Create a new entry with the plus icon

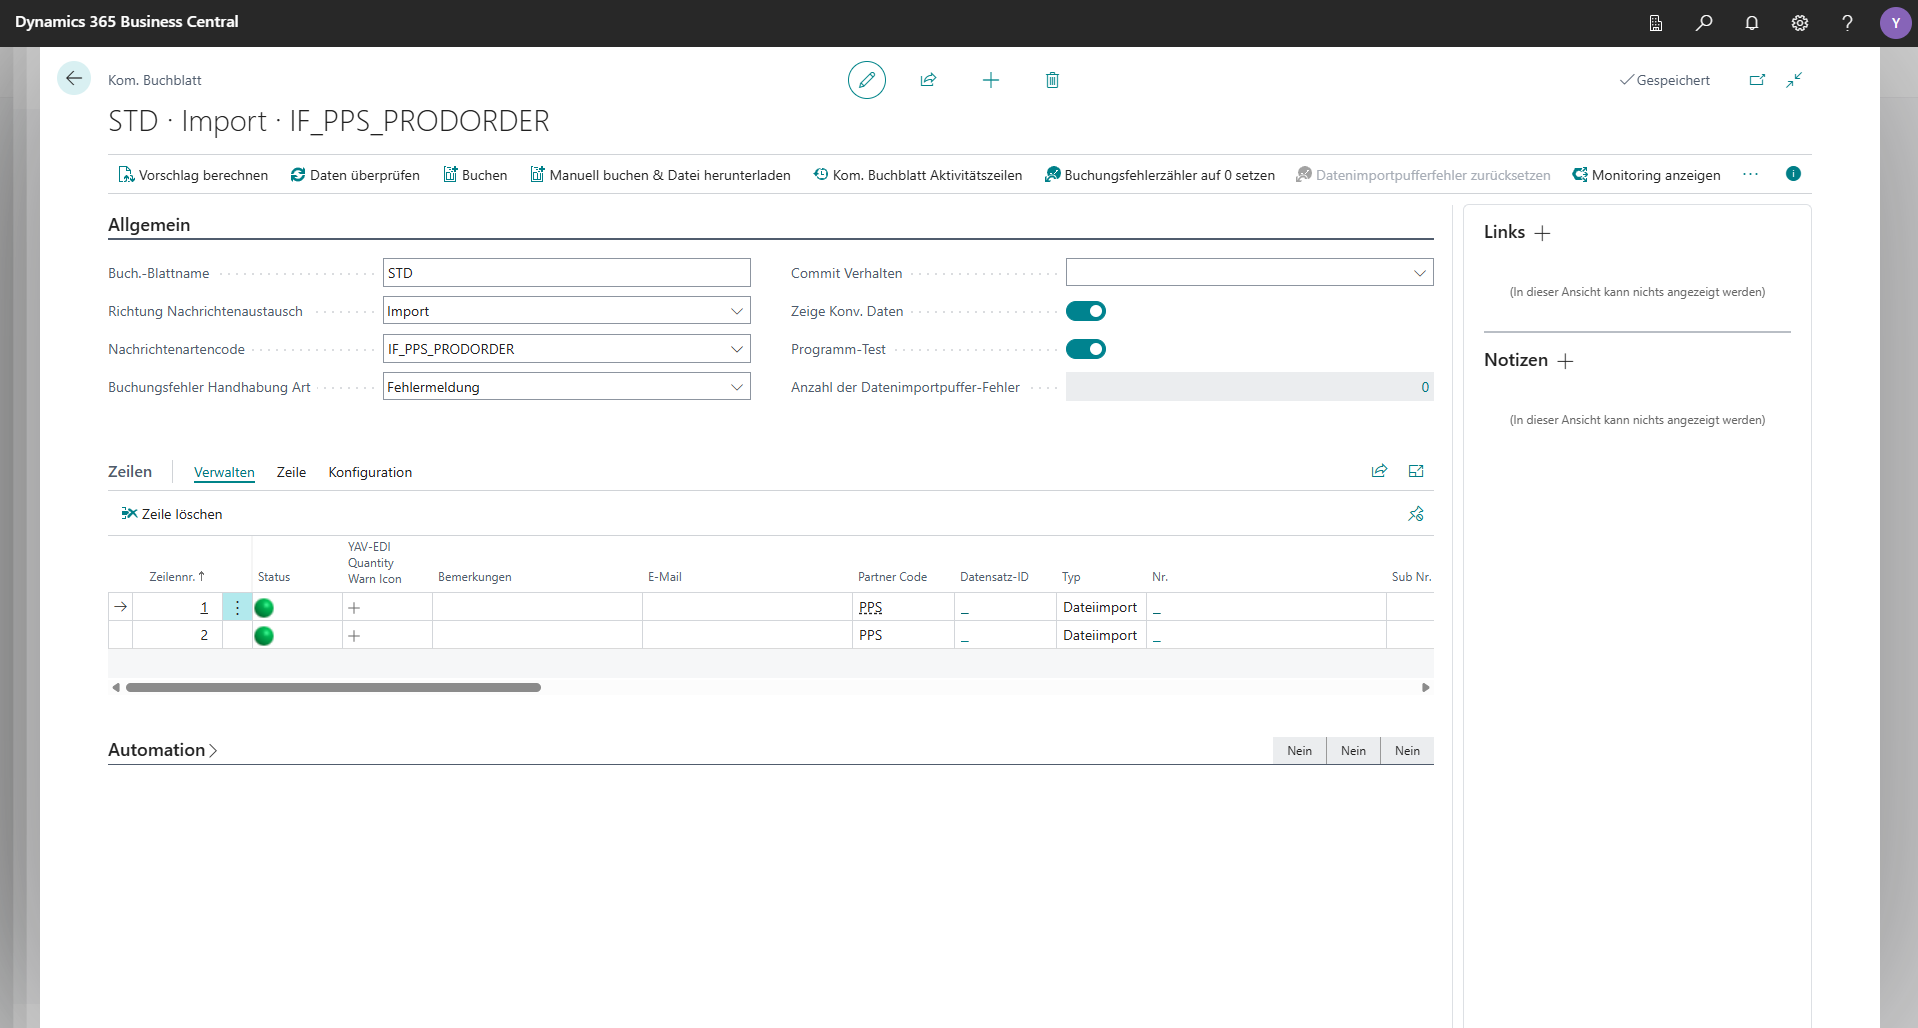coord(990,80)
